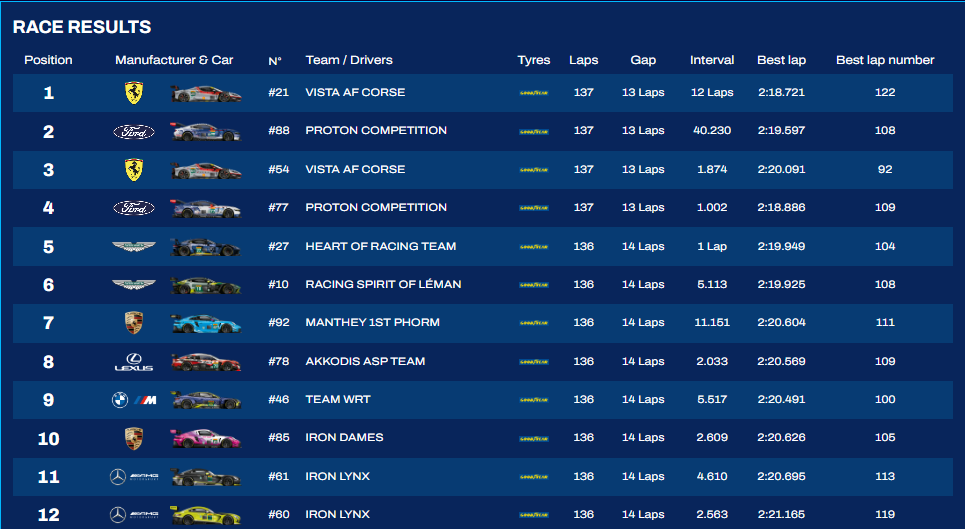Click Goodyear tyre logo in #46 row
Image resolution: width=965 pixels, height=529 pixels.
[x=534, y=400]
